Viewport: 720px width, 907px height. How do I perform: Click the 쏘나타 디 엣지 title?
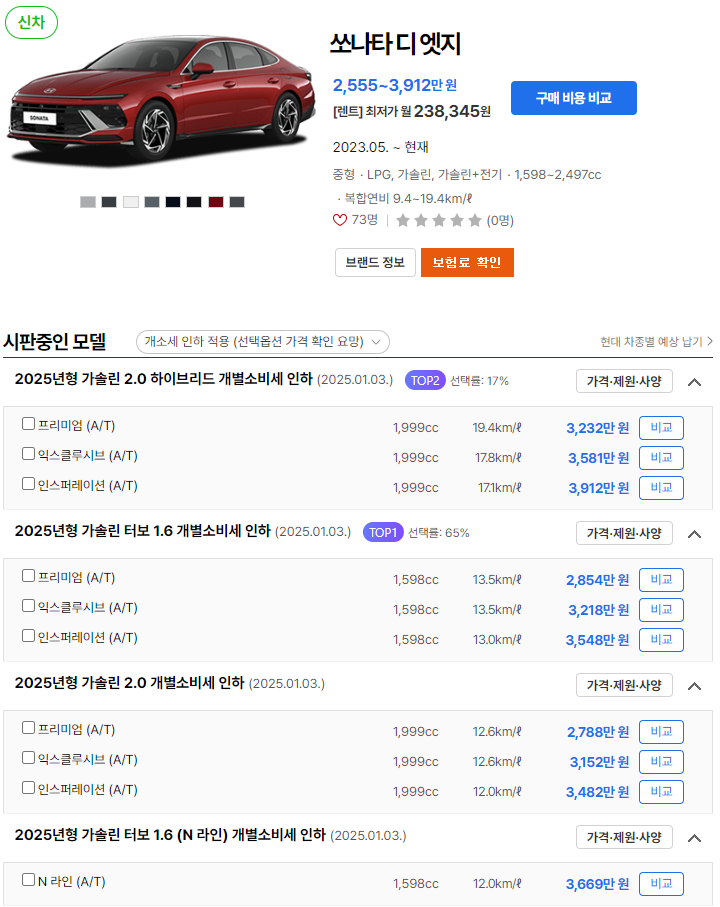point(396,44)
